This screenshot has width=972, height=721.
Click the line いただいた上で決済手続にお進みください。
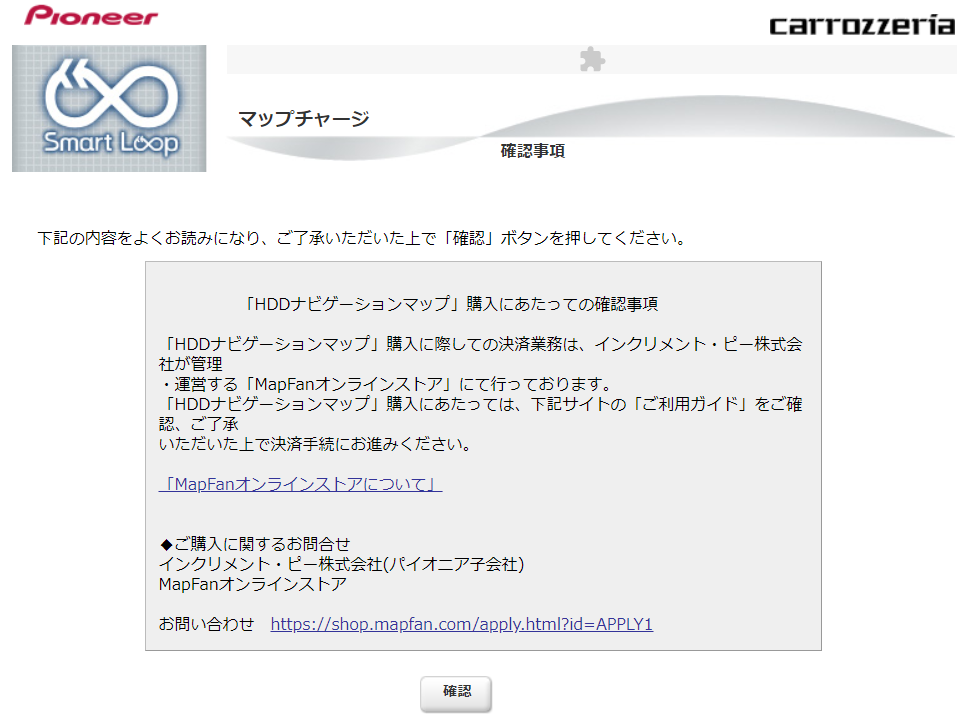pos(316,445)
